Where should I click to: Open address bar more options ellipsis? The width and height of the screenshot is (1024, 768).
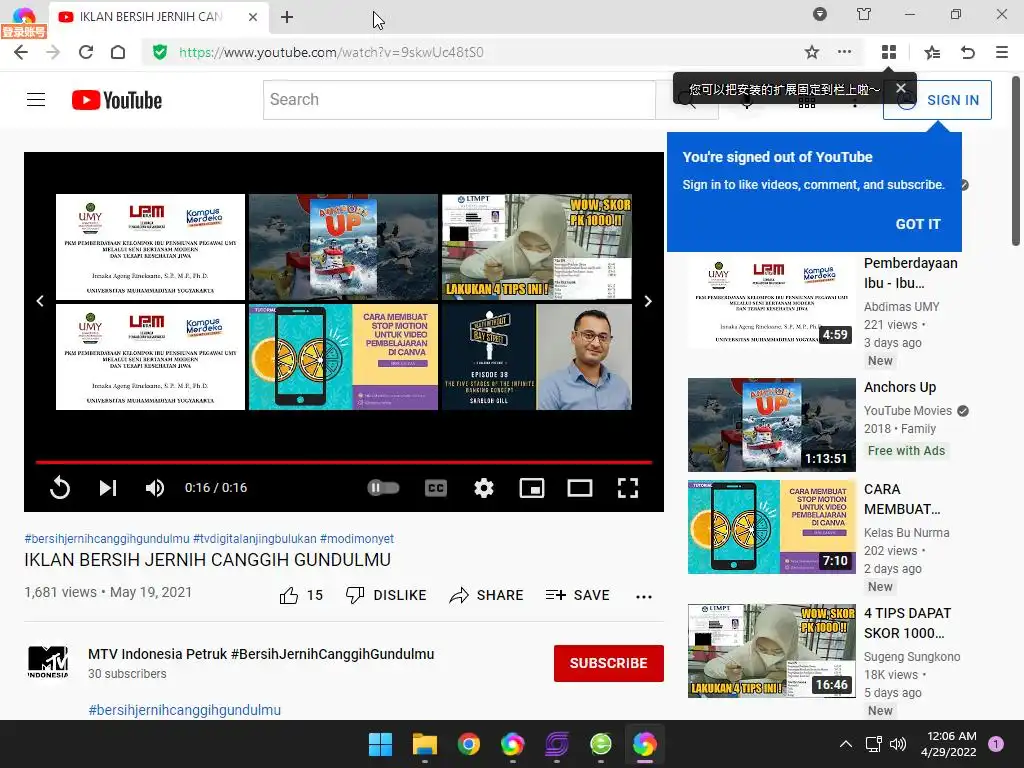point(844,52)
